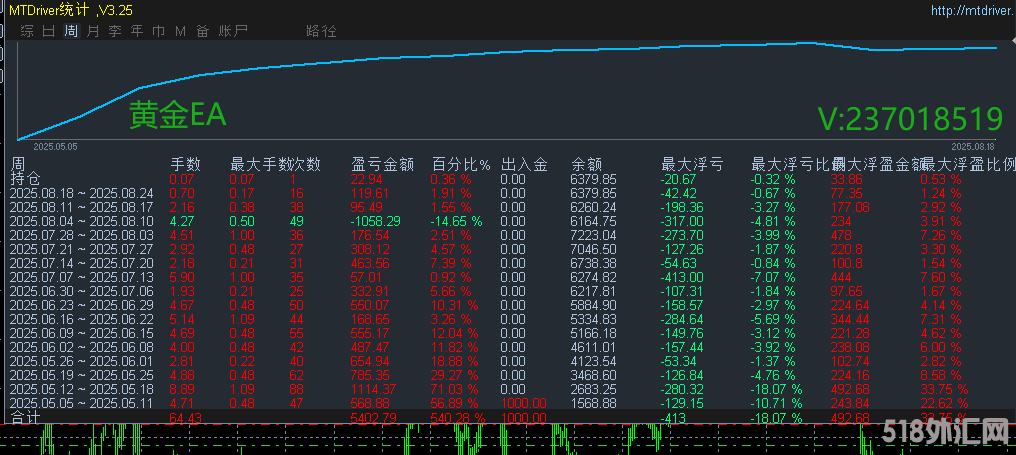Click the 合计 total row label
The image size is (1016, 455).
point(26,417)
